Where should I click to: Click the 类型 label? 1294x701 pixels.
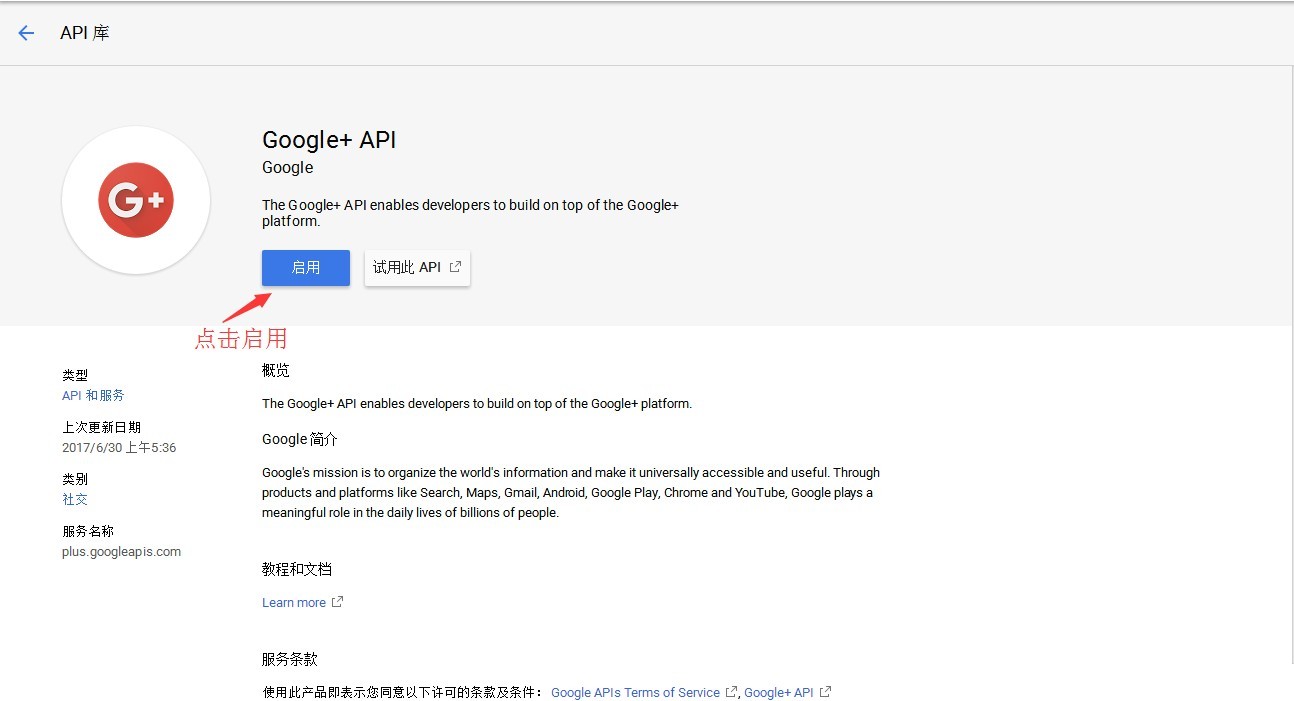tap(75, 376)
